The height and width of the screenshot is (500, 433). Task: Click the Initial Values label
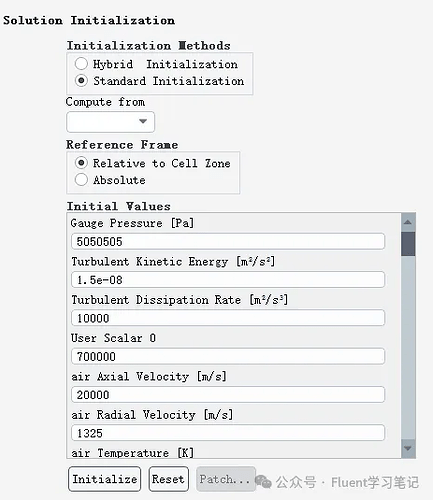click(x=119, y=206)
